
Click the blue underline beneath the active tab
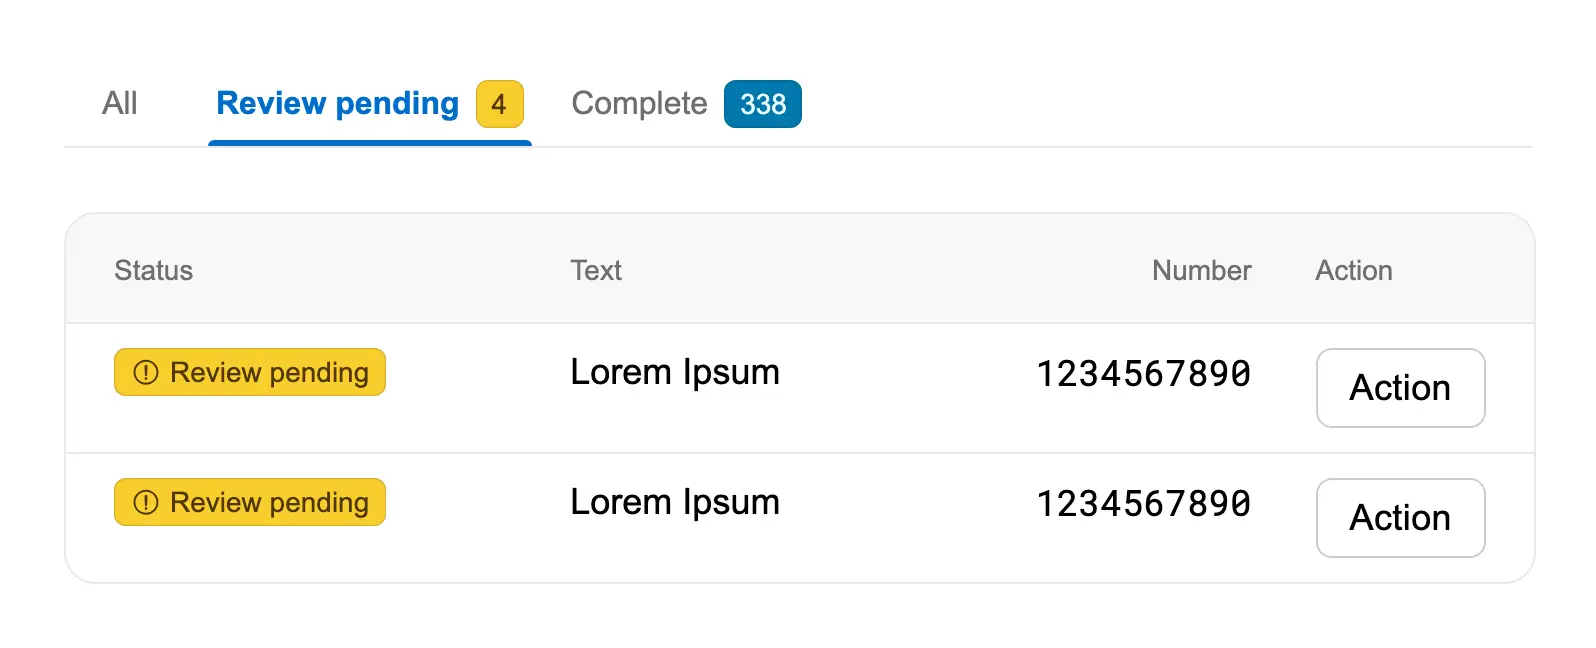click(370, 143)
